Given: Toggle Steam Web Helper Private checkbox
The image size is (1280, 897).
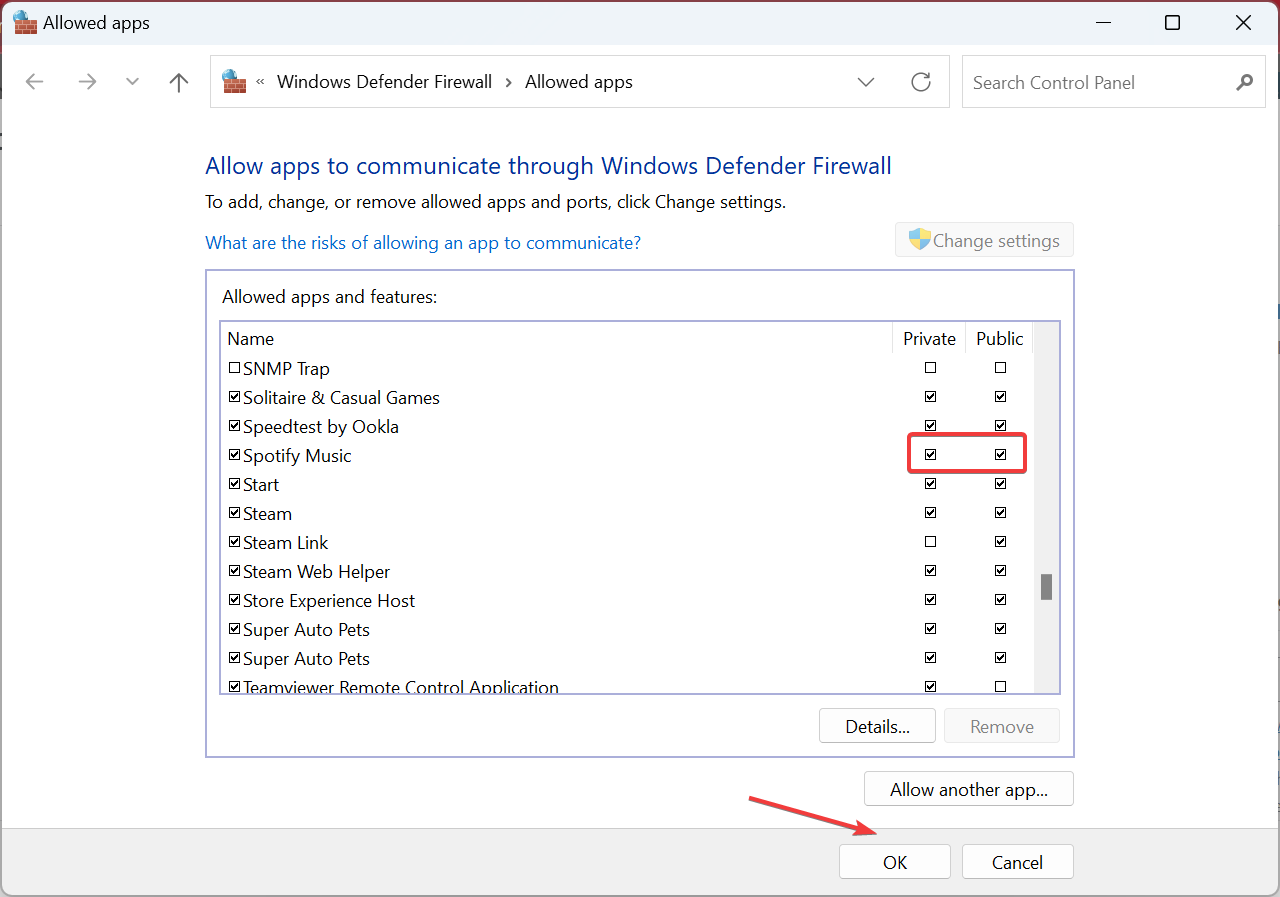Looking at the screenshot, I should [x=931, y=571].
